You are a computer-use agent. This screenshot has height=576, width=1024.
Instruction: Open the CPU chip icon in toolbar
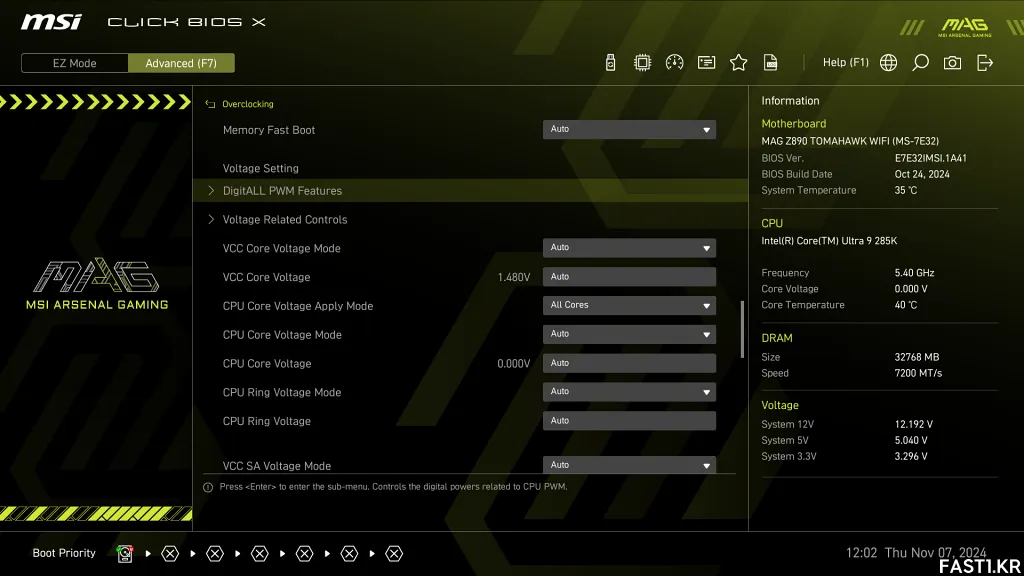(x=642, y=63)
